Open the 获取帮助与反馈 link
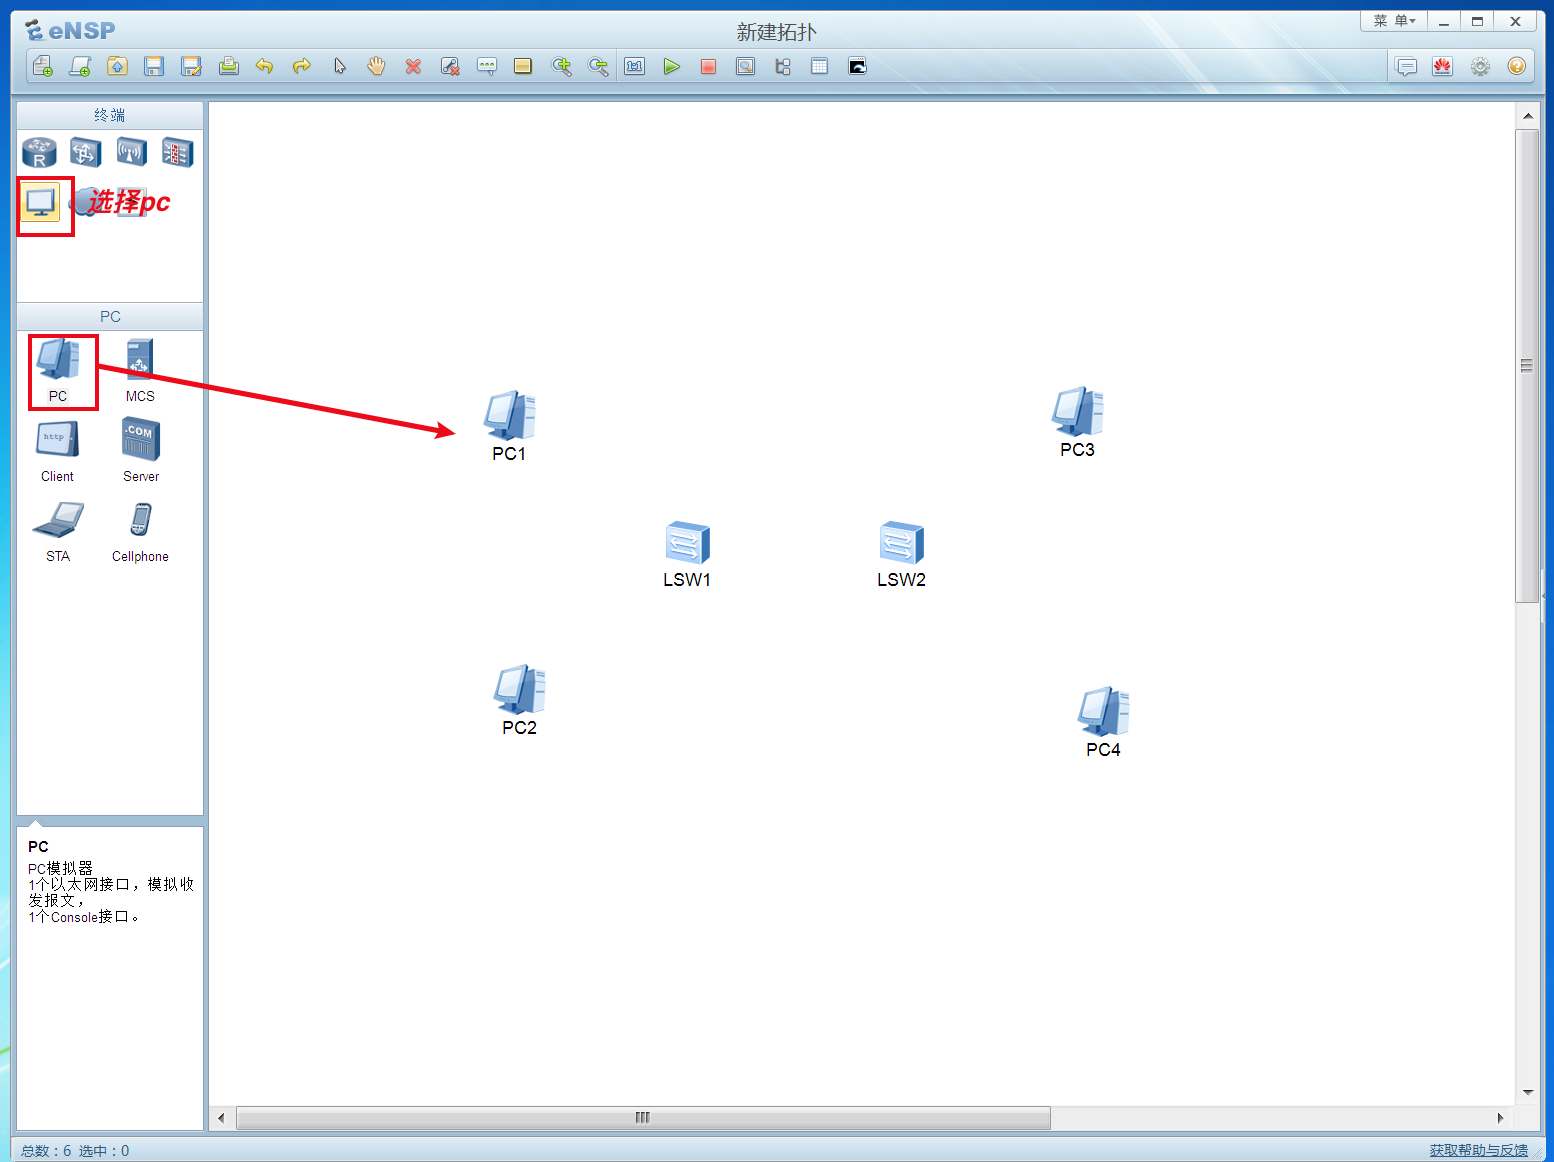1554x1162 pixels. tap(1477, 1150)
